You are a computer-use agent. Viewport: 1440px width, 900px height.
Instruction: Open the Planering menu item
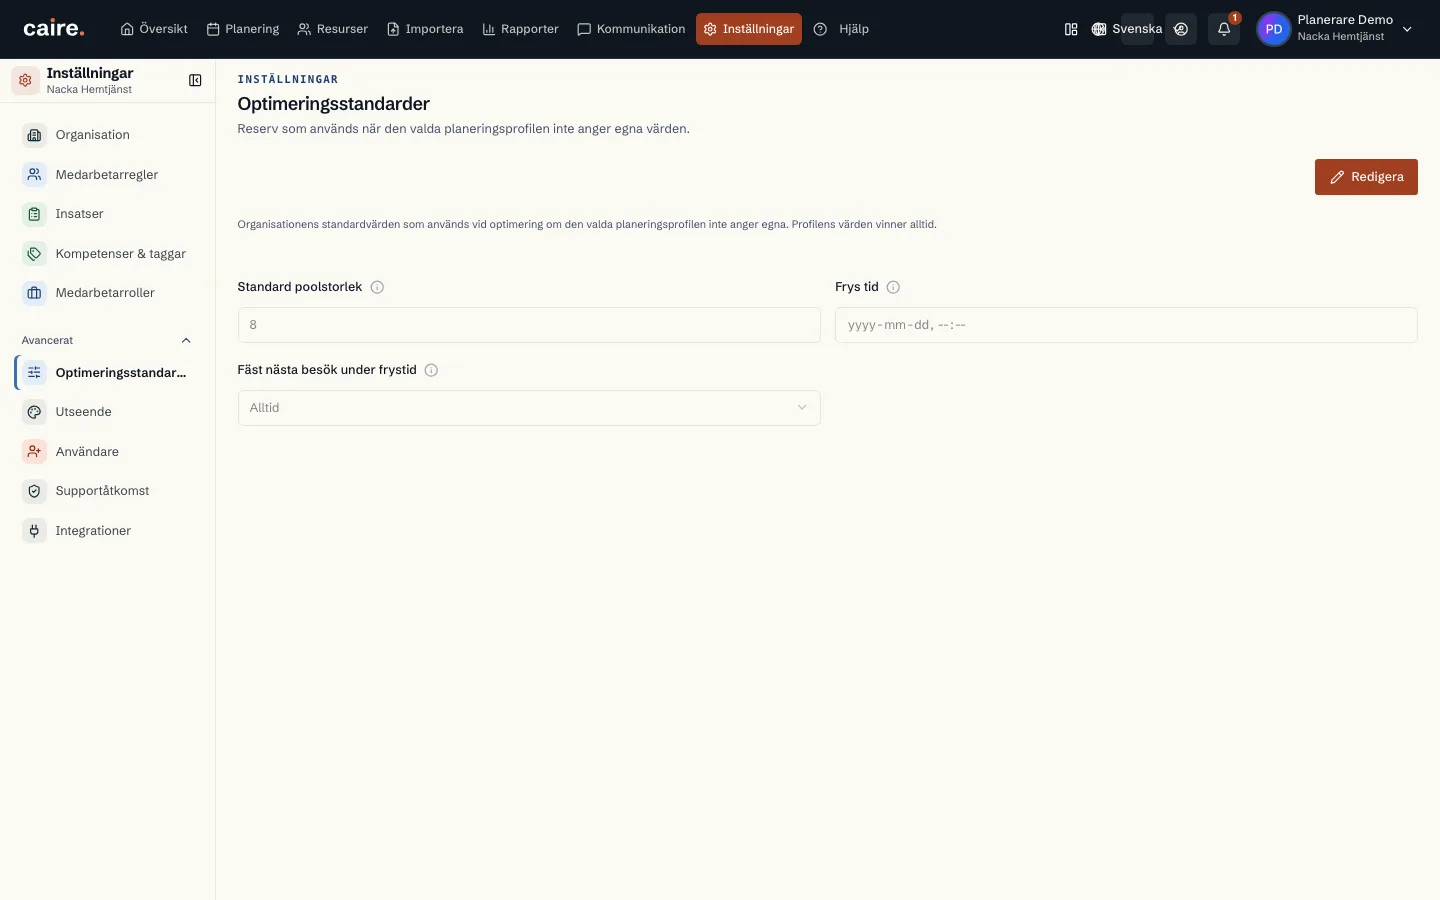243,29
